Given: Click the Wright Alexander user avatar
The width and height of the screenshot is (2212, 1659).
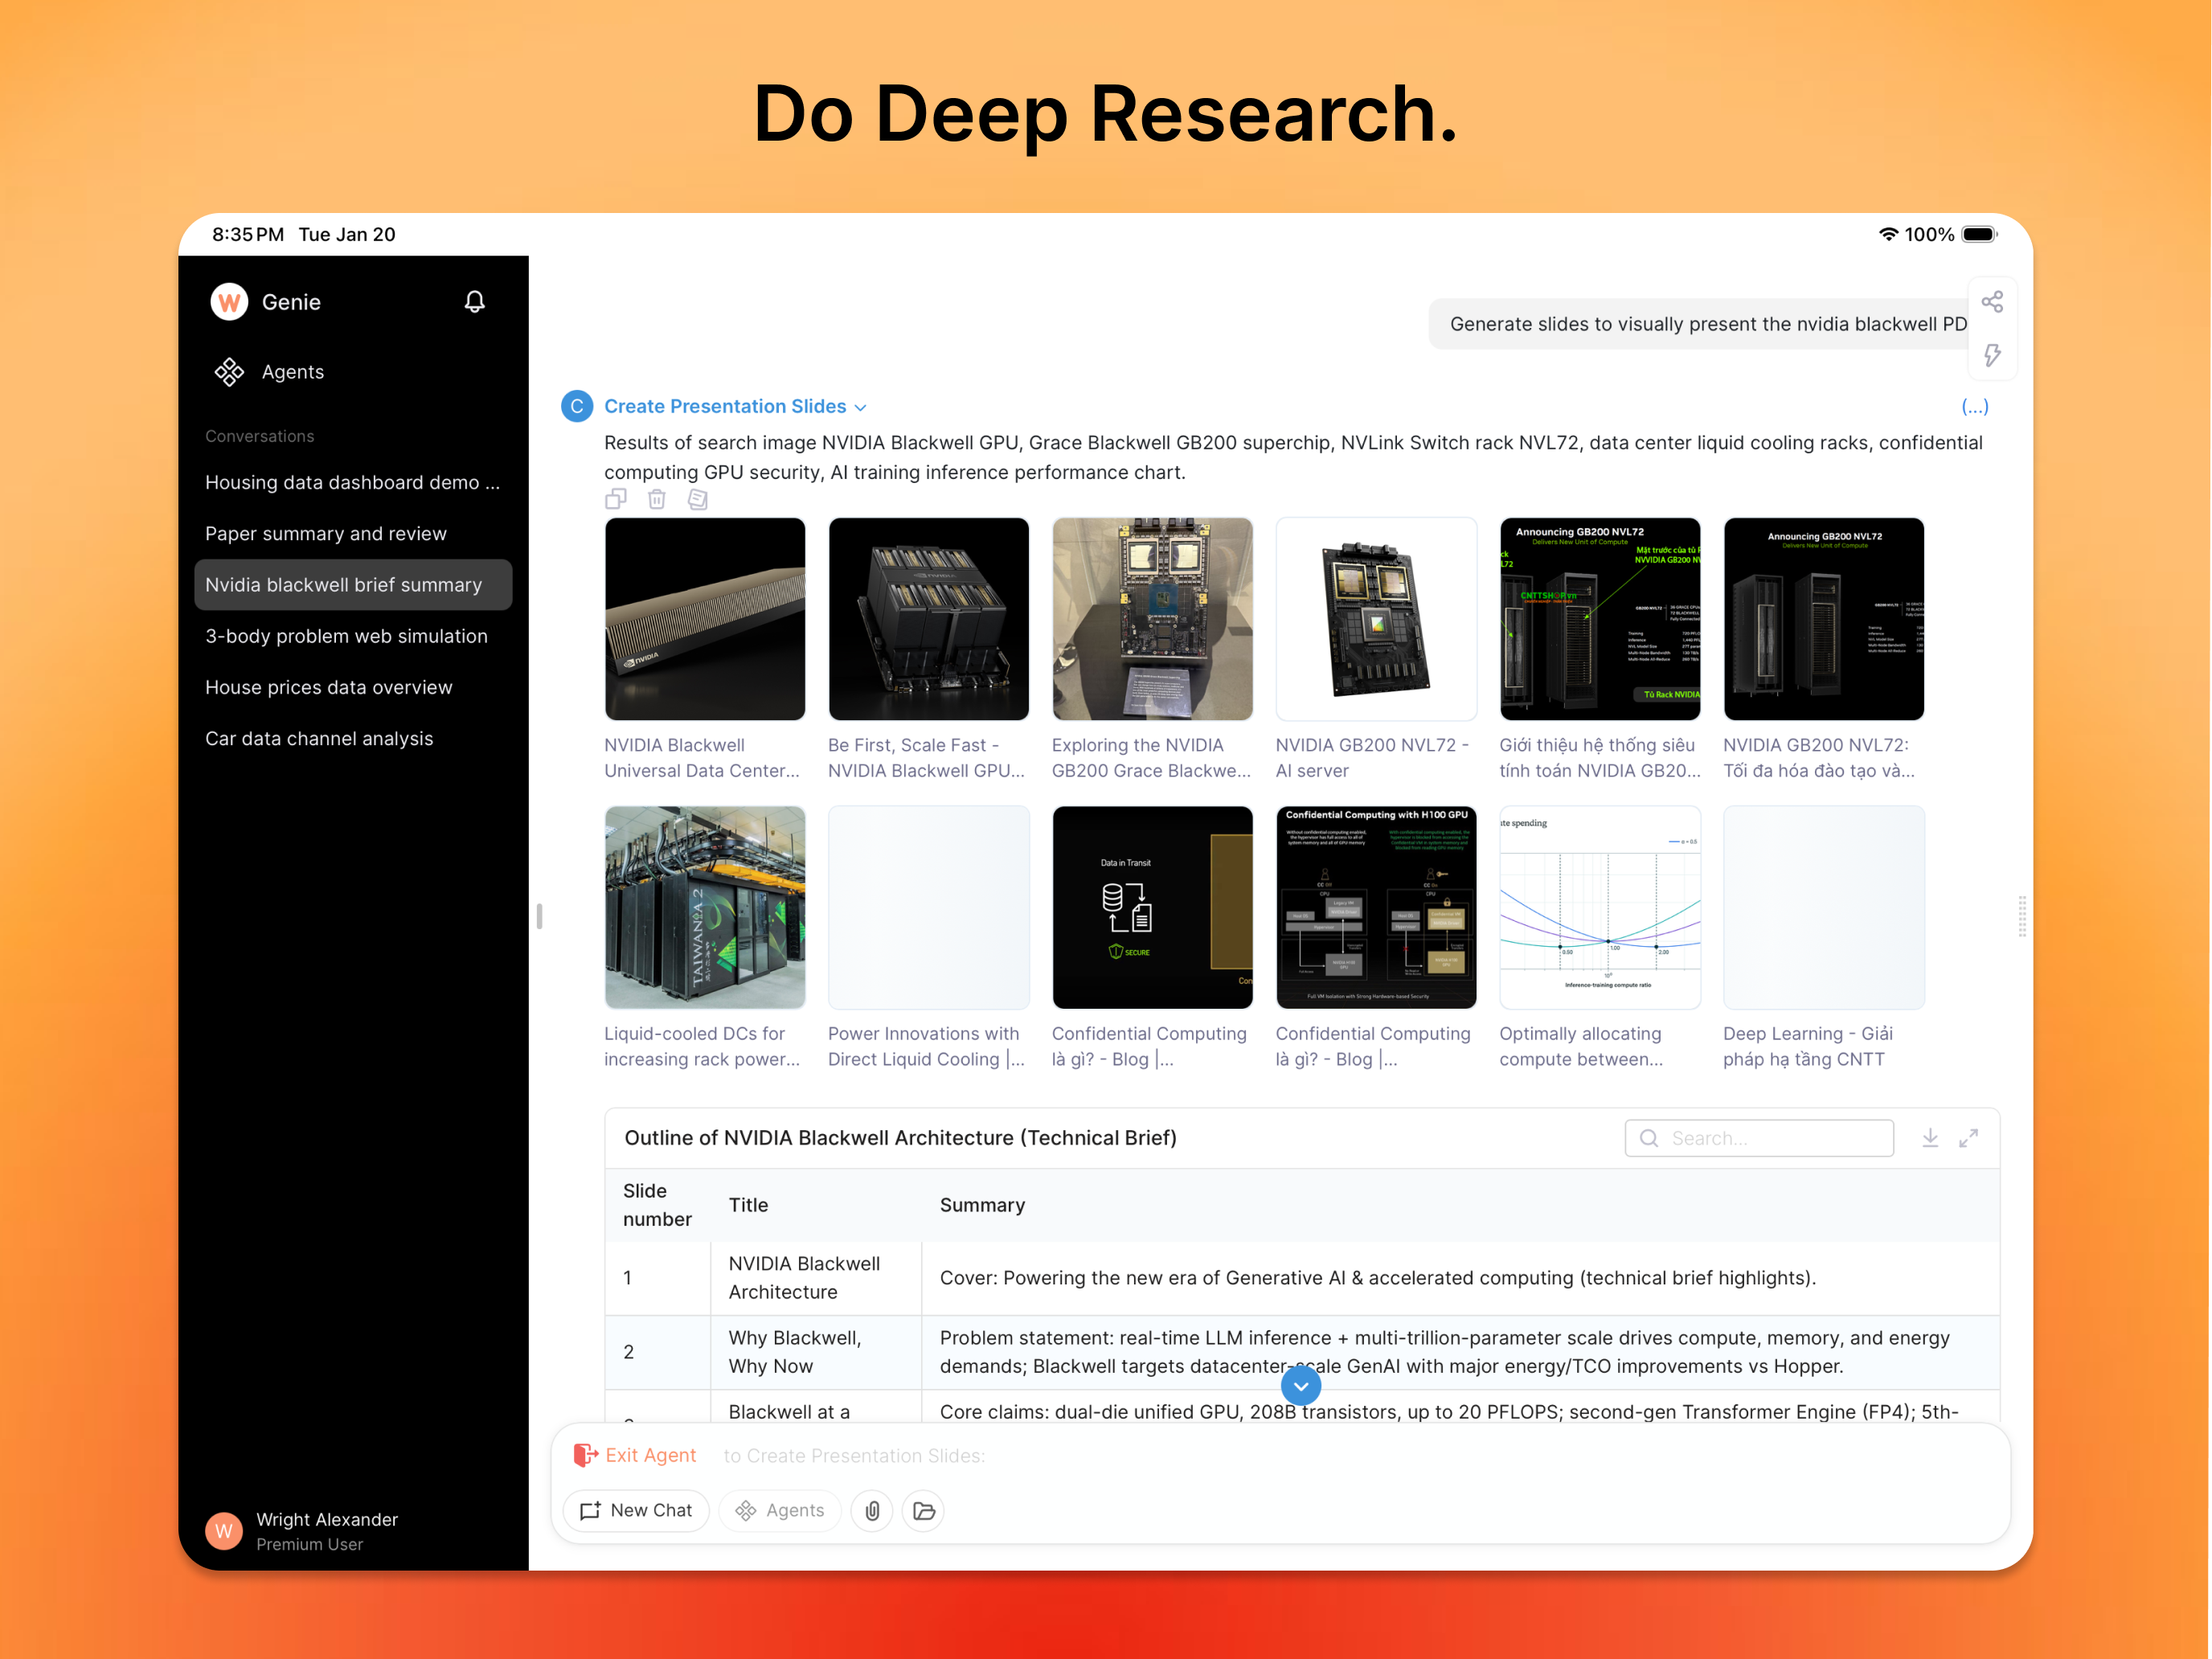Looking at the screenshot, I should coord(224,1530).
